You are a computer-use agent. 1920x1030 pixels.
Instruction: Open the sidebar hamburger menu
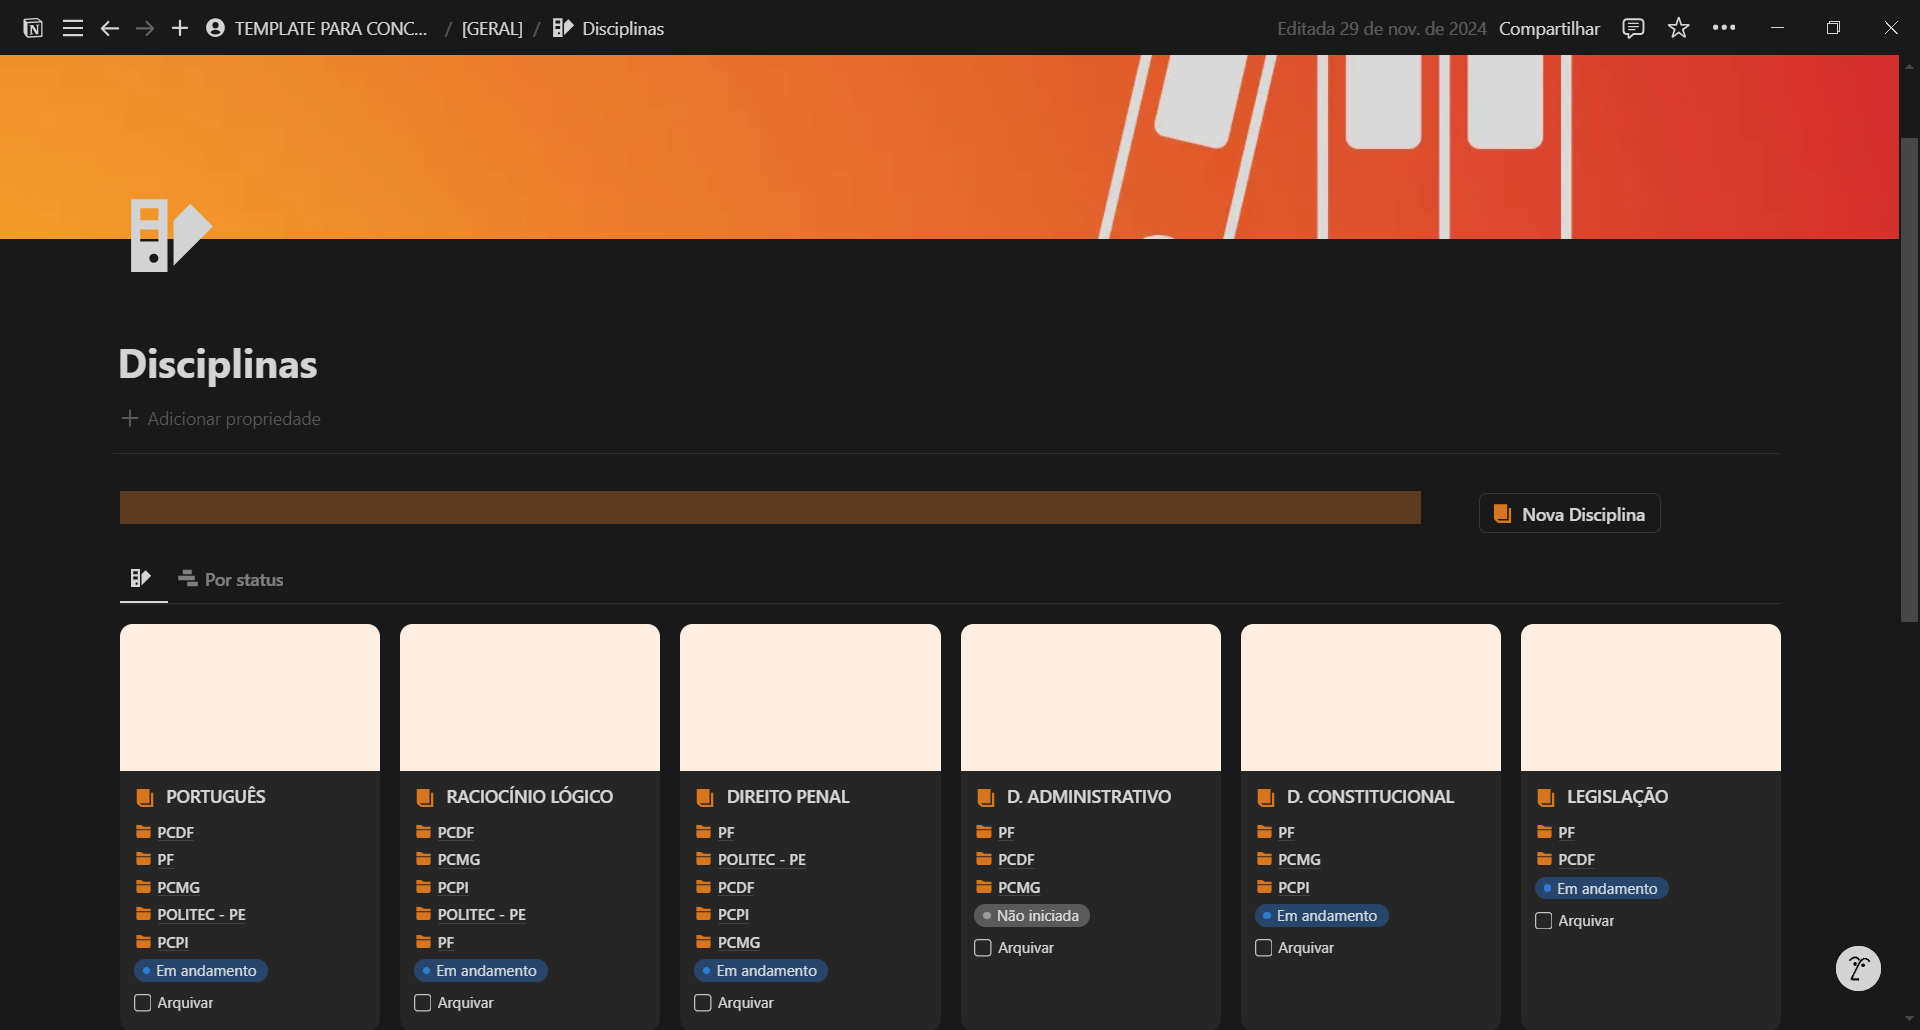pyautogui.click(x=72, y=28)
